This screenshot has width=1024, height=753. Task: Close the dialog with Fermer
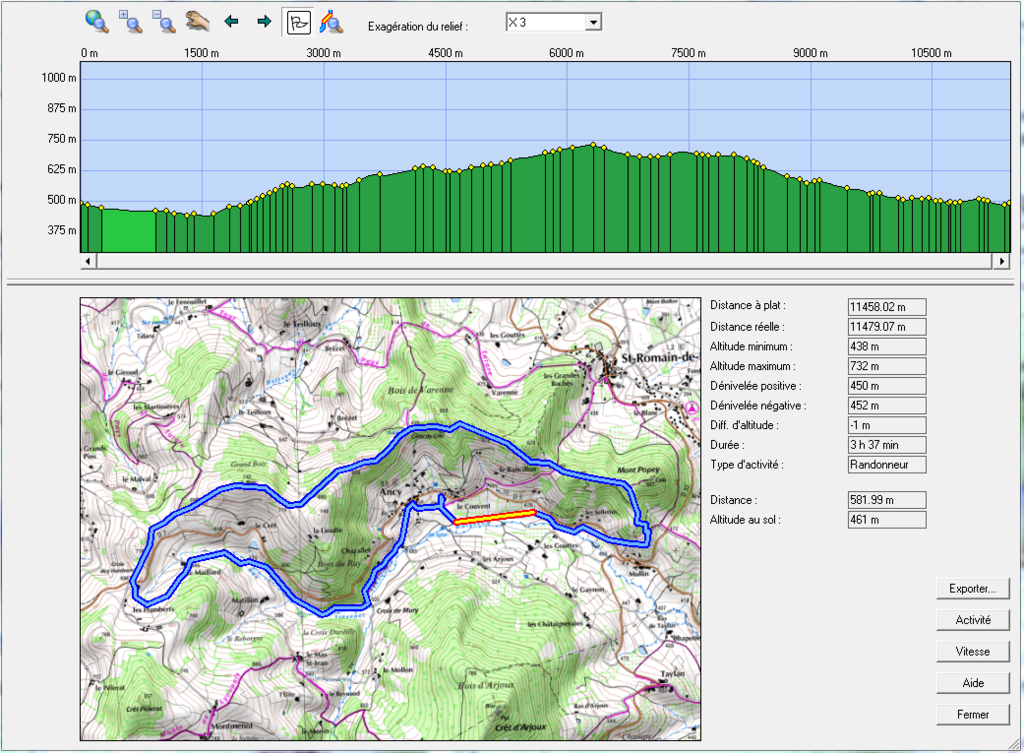pyautogui.click(x=973, y=714)
